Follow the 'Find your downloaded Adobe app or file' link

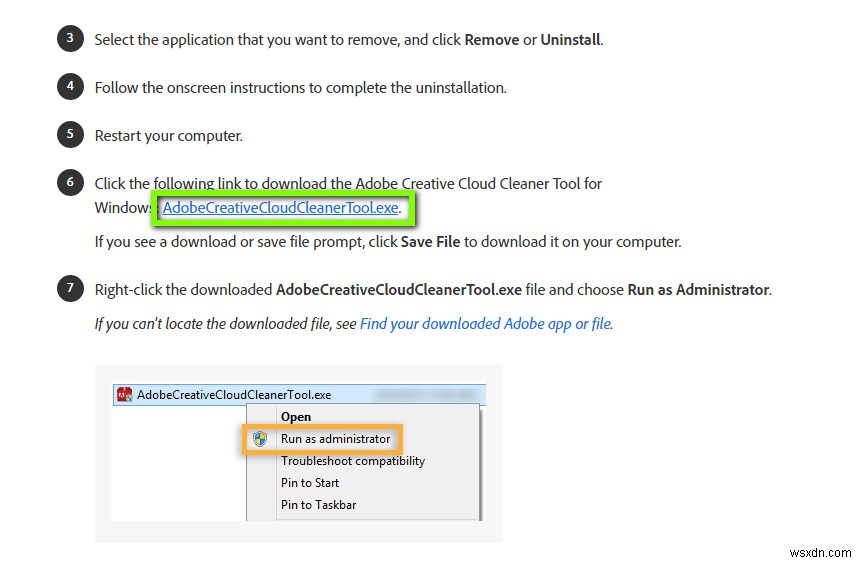[485, 324]
